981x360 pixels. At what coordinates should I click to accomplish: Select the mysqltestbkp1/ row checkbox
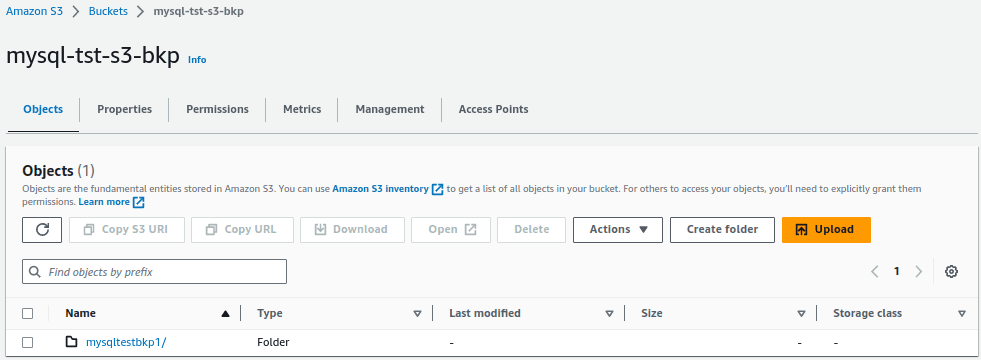pos(28,342)
